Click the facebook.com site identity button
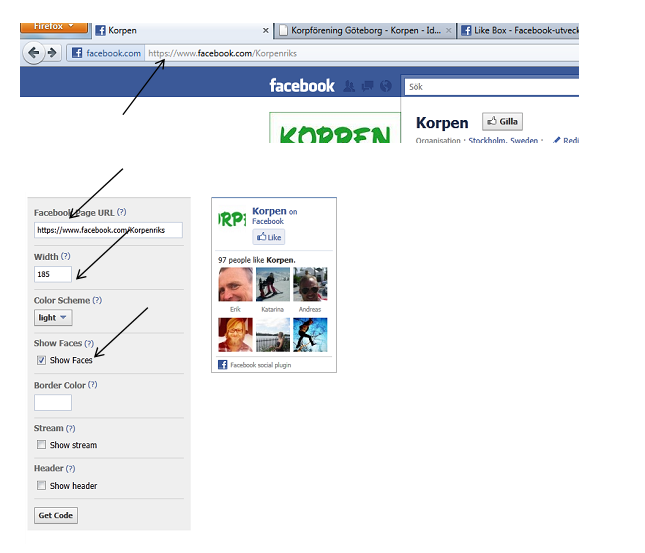 [106, 53]
